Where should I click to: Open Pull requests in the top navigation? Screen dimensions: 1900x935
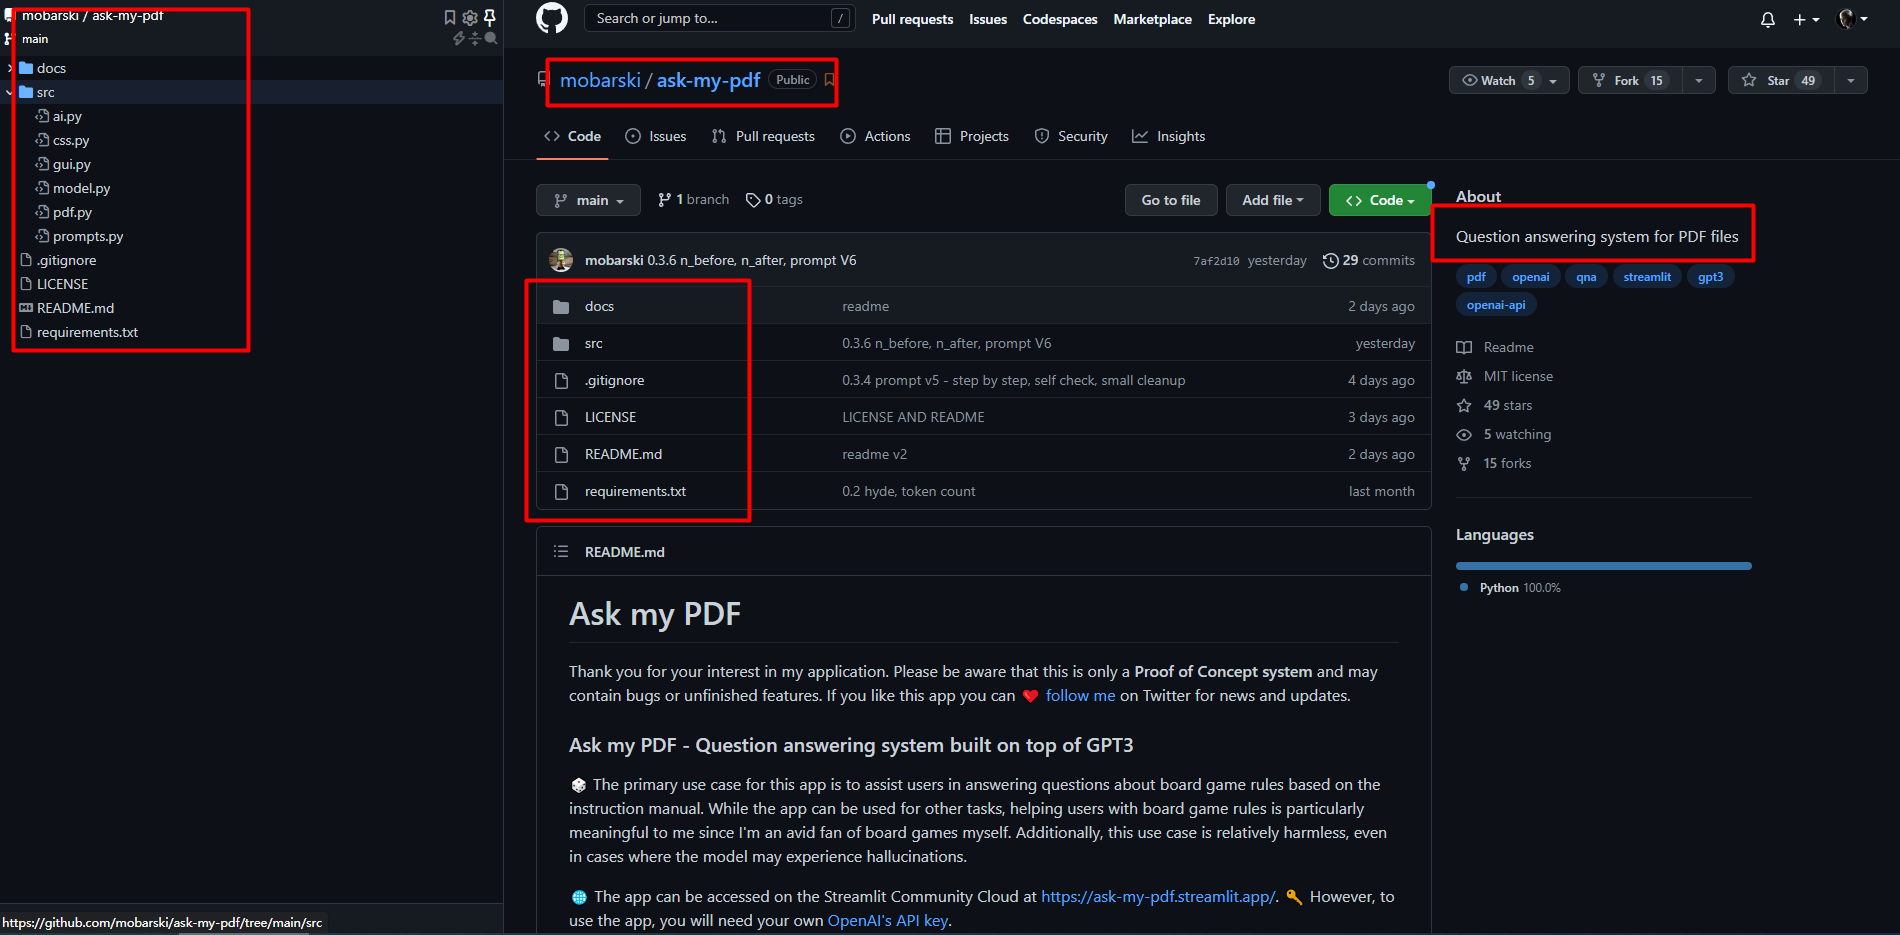pyautogui.click(x=912, y=19)
